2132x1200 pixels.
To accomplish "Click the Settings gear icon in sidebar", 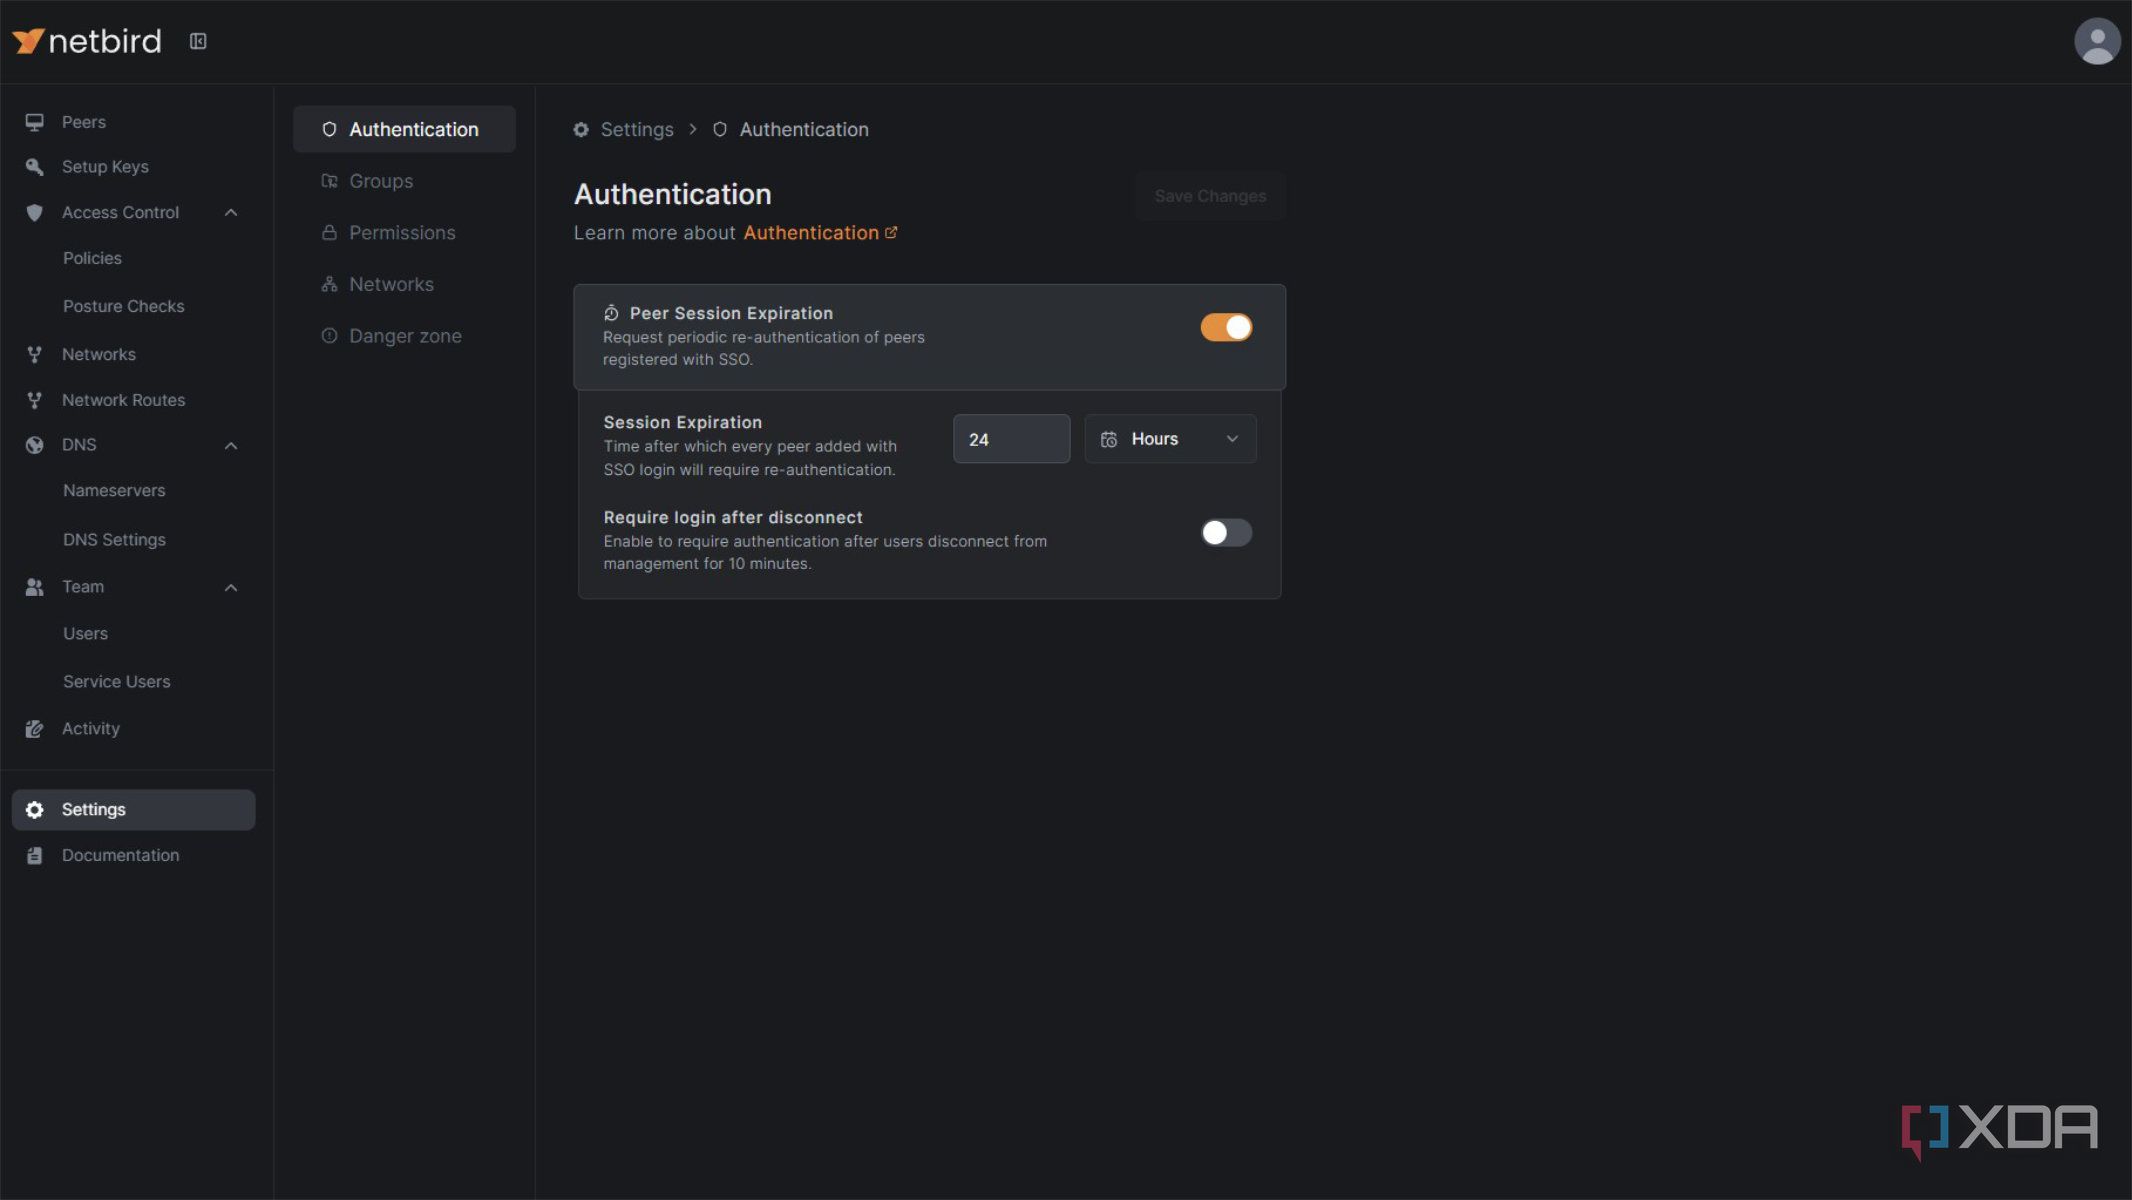I will [x=34, y=810].
